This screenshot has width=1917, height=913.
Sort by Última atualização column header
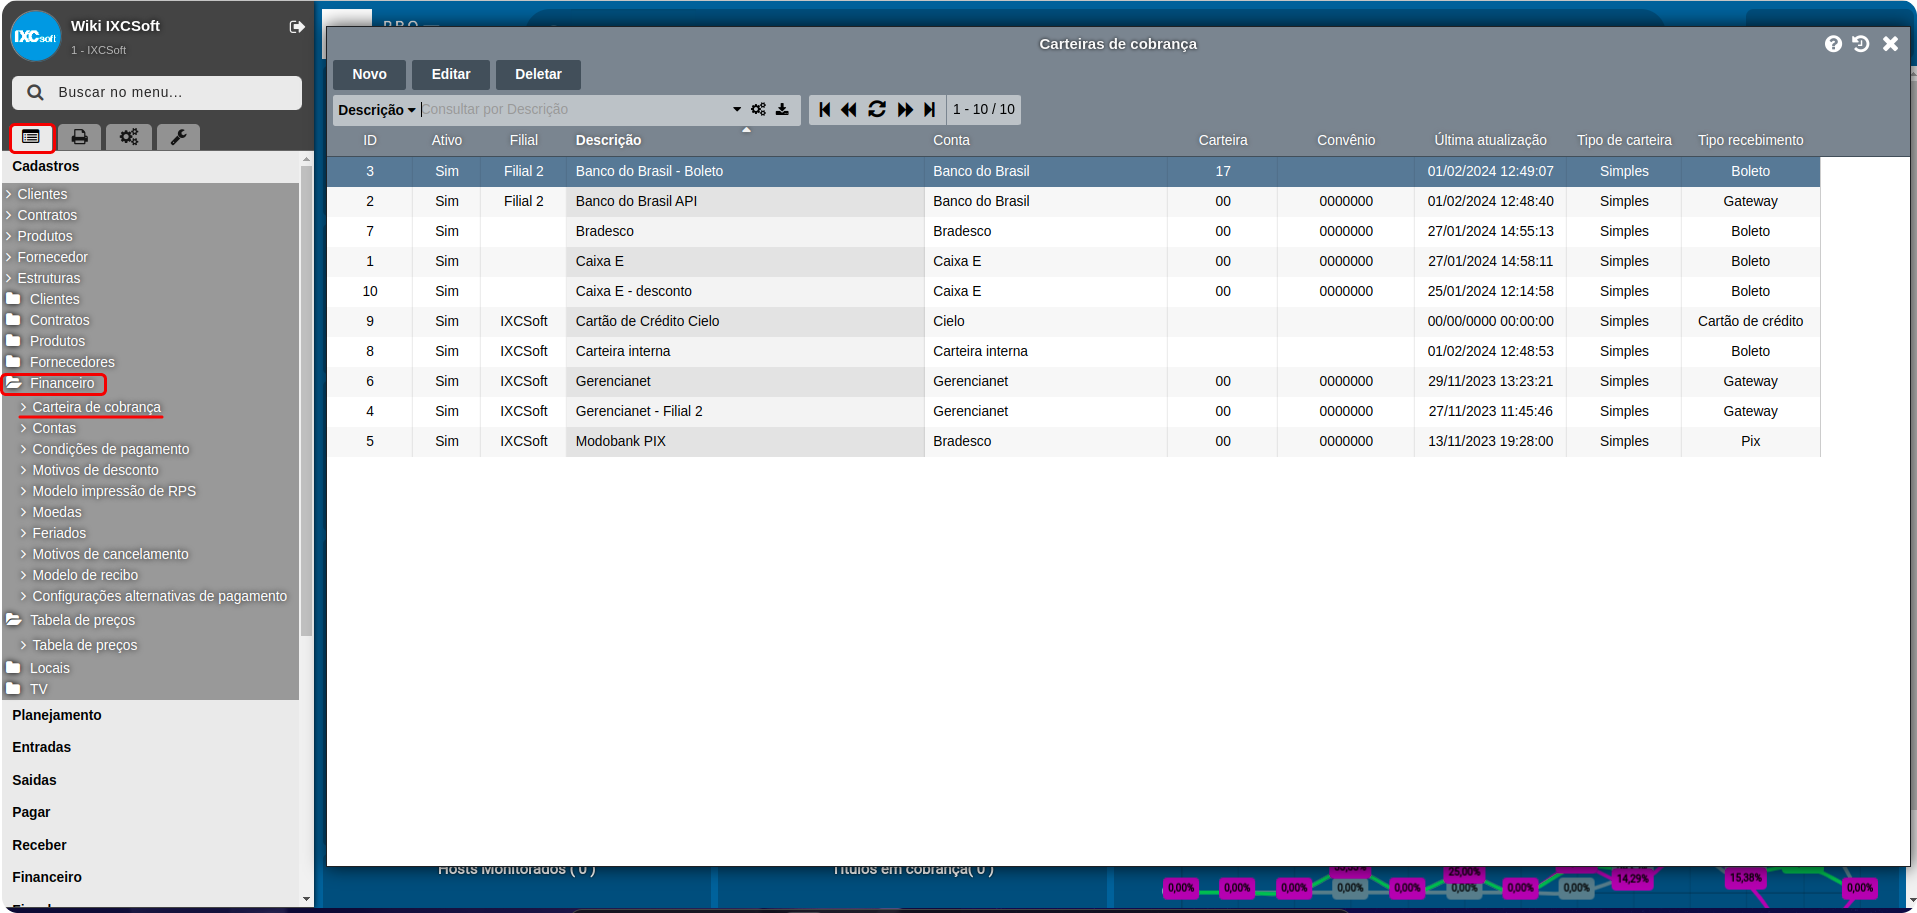[1490, 140]
